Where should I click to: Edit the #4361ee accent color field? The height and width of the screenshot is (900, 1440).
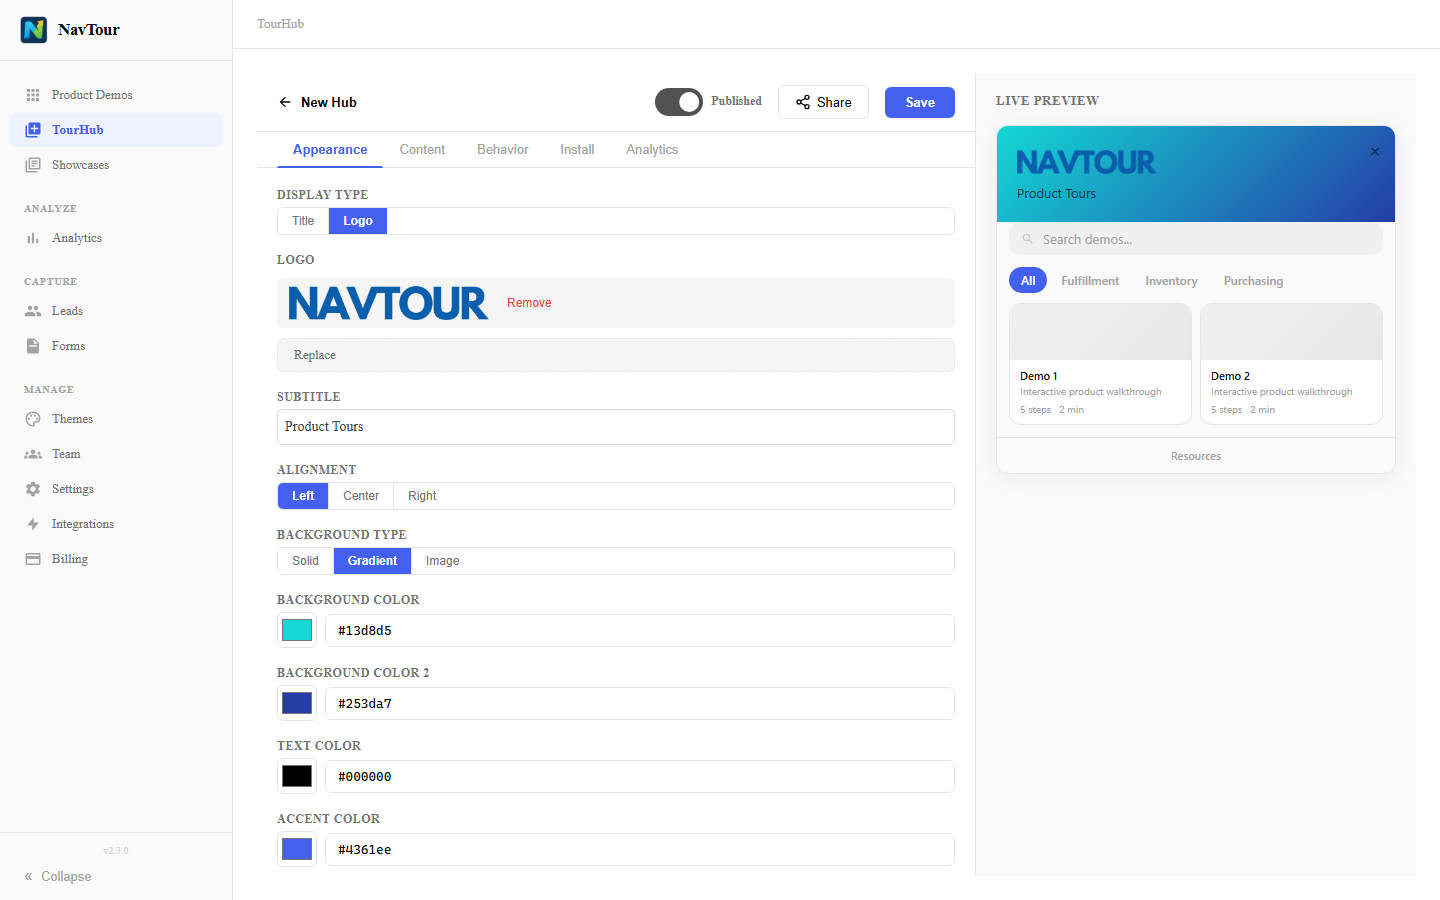click(640, 850)
